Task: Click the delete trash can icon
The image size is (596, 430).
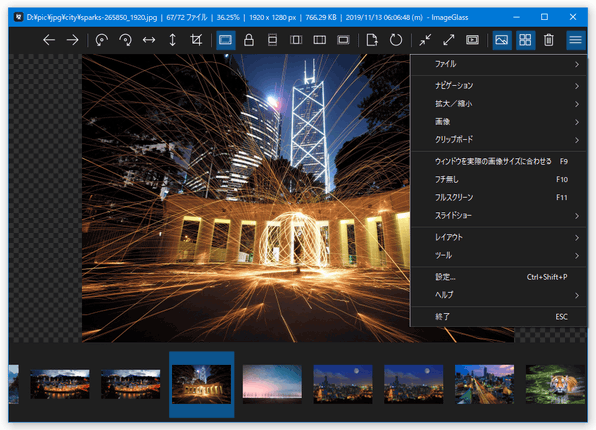Action: click(x=548, y=40)
